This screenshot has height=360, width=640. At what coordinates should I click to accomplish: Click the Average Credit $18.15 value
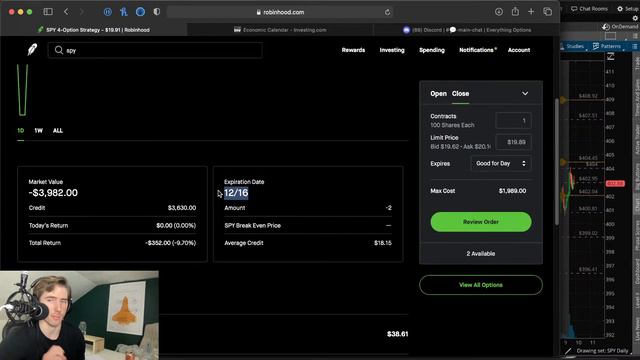[x=383, y=243]
